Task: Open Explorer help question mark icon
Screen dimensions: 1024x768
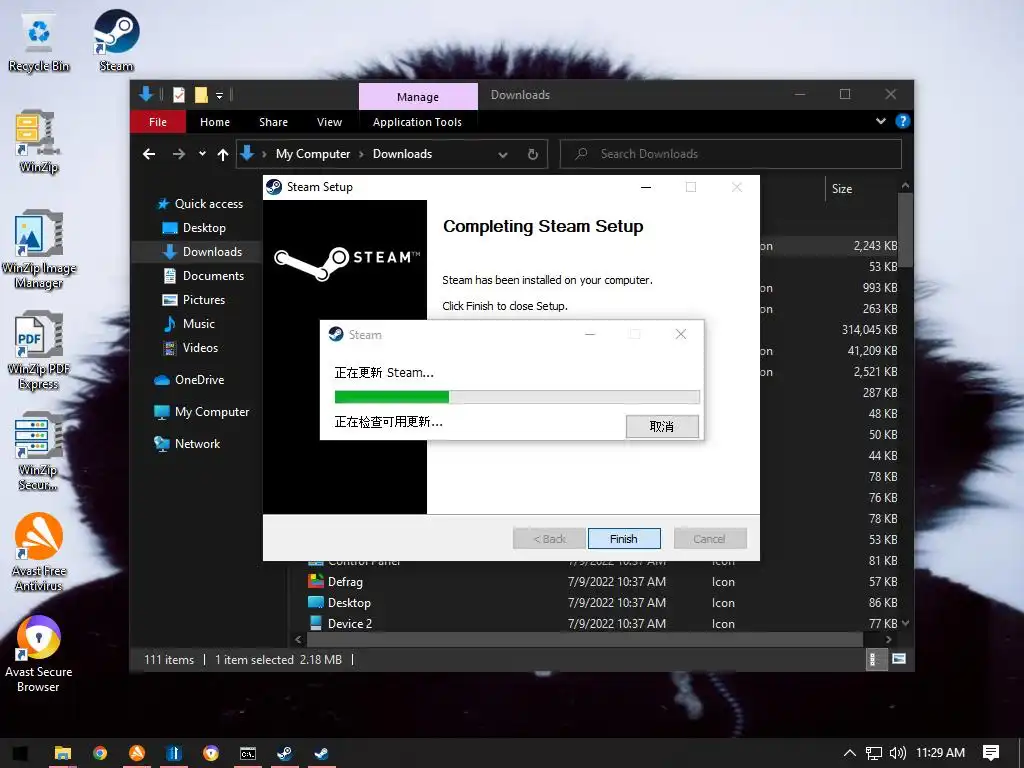Action: 903,121
